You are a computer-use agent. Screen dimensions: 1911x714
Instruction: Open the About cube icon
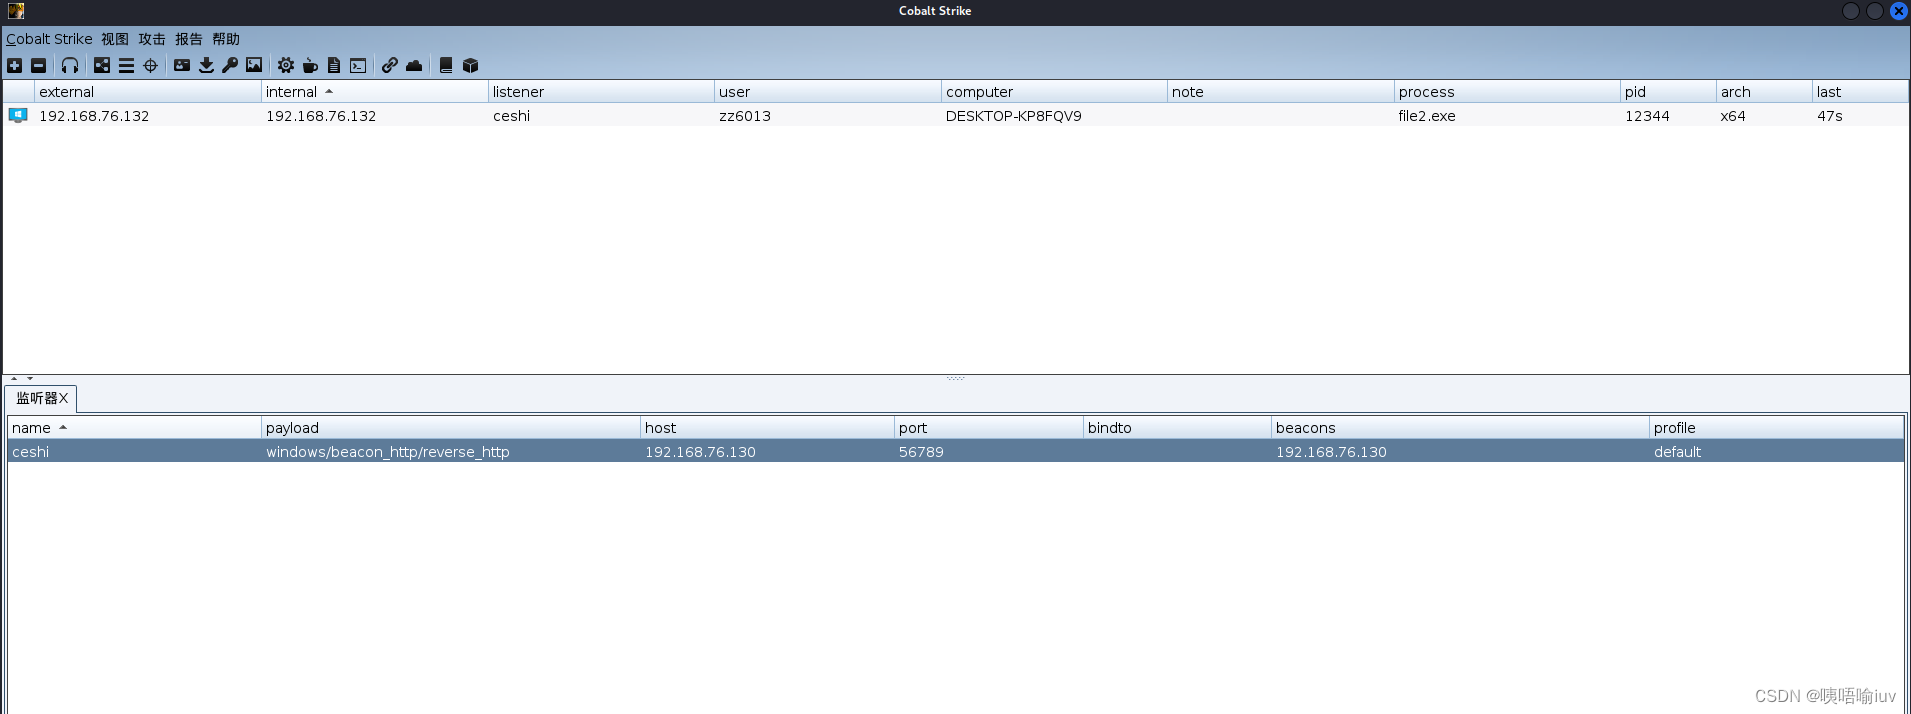coord(470,65)
